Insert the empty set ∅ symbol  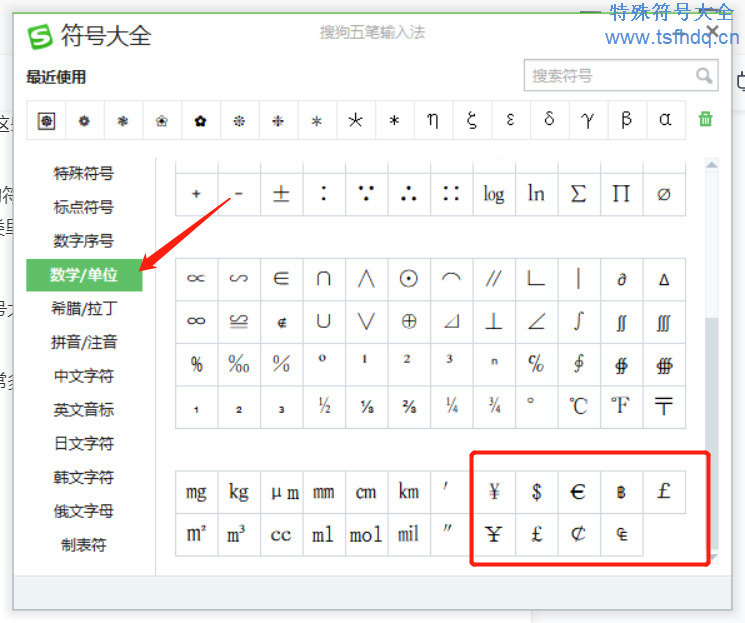(664, 194)
